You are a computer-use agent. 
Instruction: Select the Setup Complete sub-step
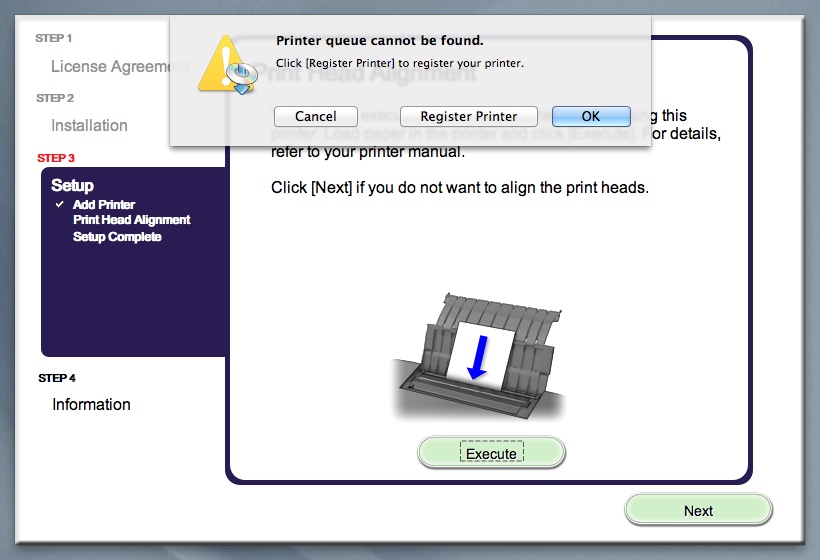[117, 237]
